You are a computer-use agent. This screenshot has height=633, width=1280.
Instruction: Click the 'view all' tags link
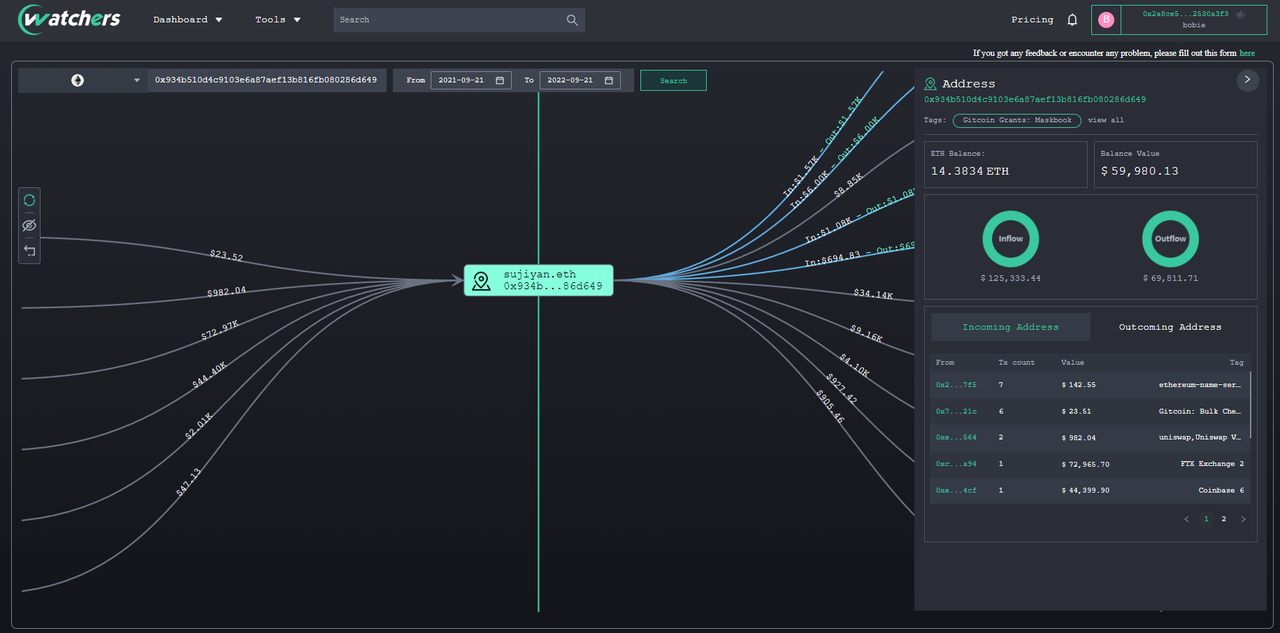click(x=1105, y=120)
